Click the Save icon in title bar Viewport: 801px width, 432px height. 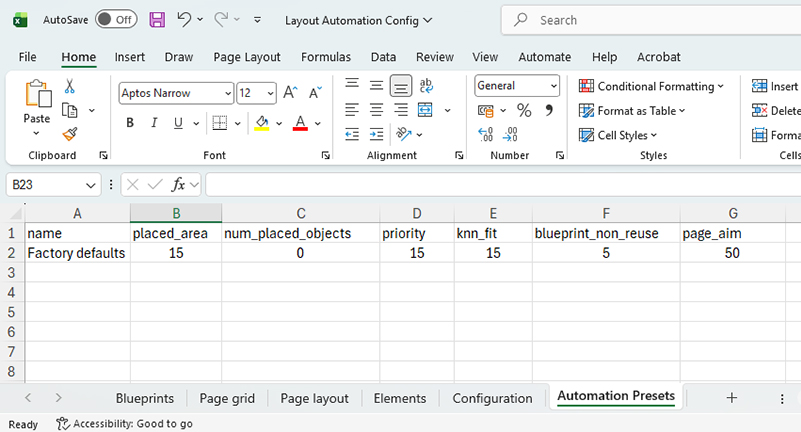[x=157, y=20]
